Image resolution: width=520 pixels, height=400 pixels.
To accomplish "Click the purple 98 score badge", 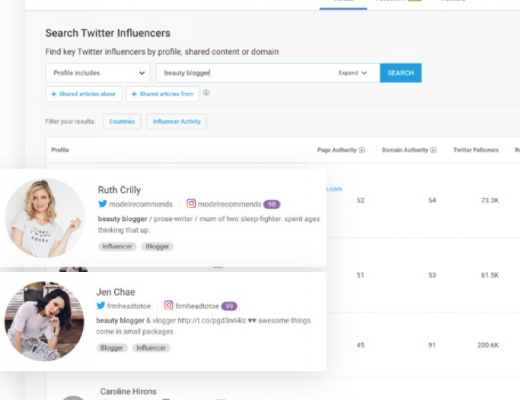I will click(x=272, y=204).
